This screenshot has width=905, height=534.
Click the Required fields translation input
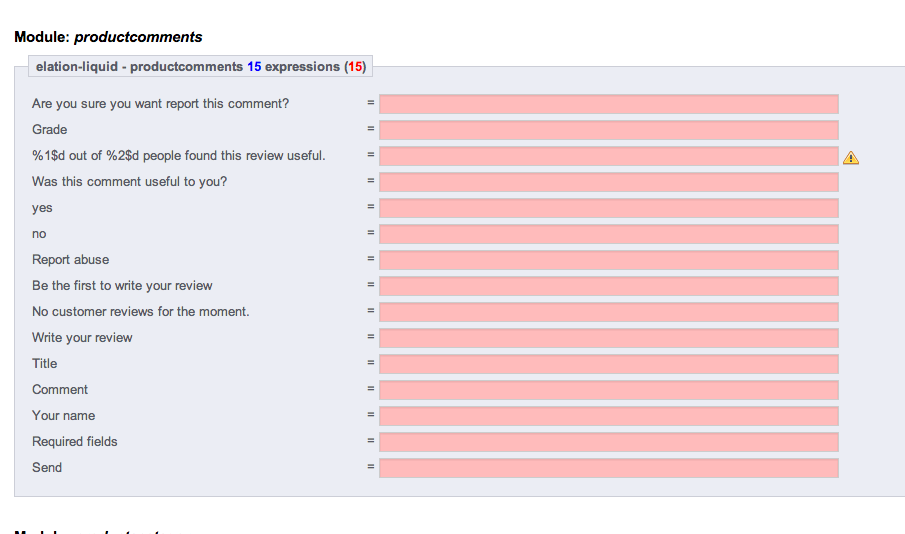click(608, 442)
